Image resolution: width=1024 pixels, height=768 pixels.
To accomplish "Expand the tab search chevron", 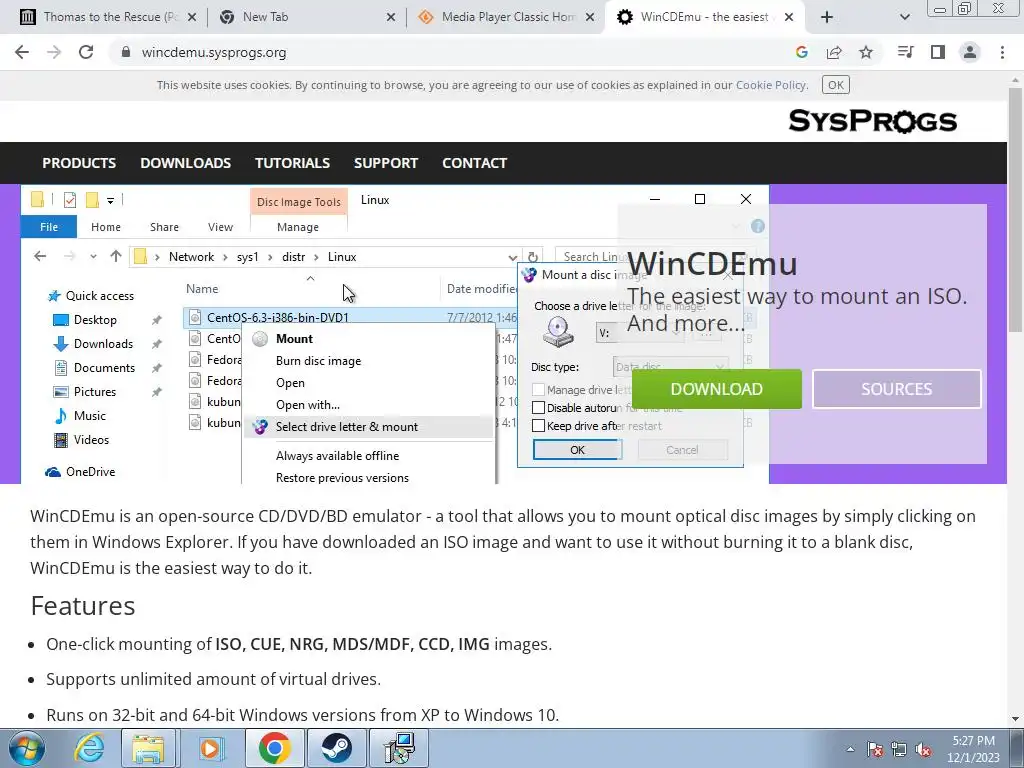I will [904, 17].
